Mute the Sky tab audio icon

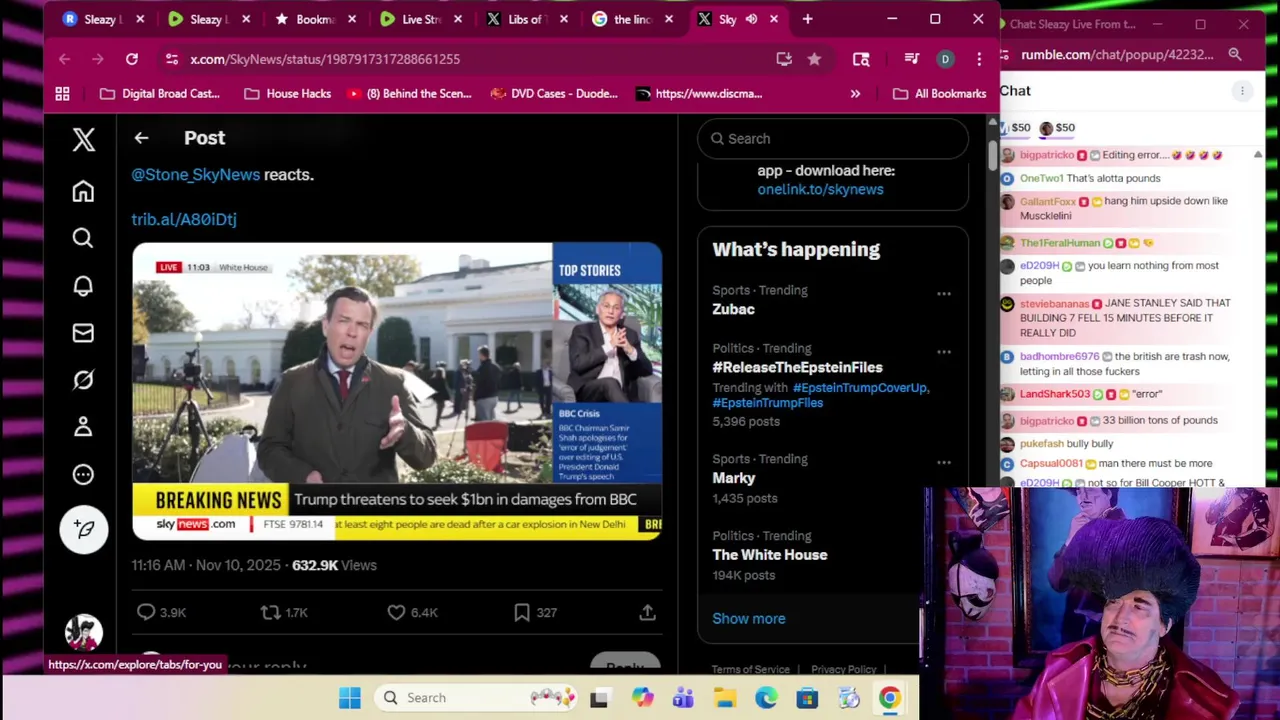751,19
